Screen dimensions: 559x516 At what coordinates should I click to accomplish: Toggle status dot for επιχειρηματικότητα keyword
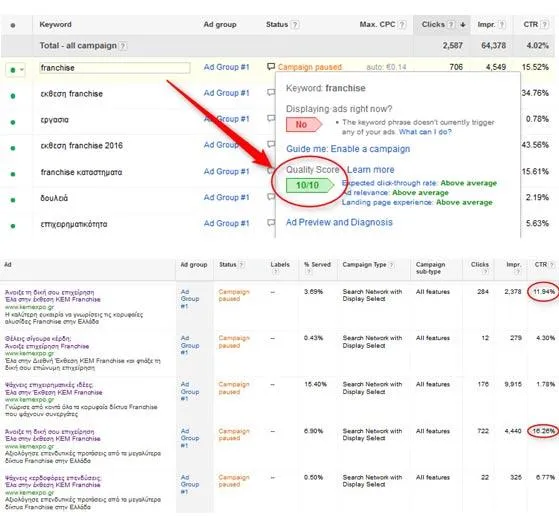pos(13,226)
